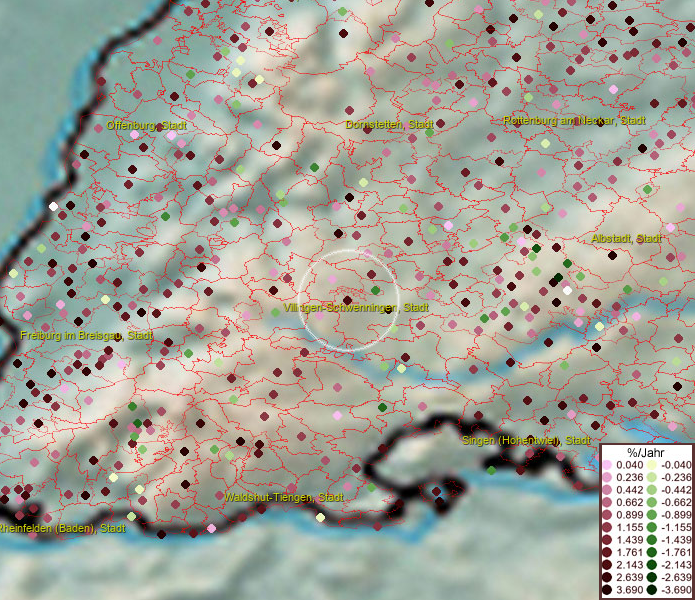Click the 1.155 legend color dot
This screenshot has height=600, width=695.
[608, 528]
